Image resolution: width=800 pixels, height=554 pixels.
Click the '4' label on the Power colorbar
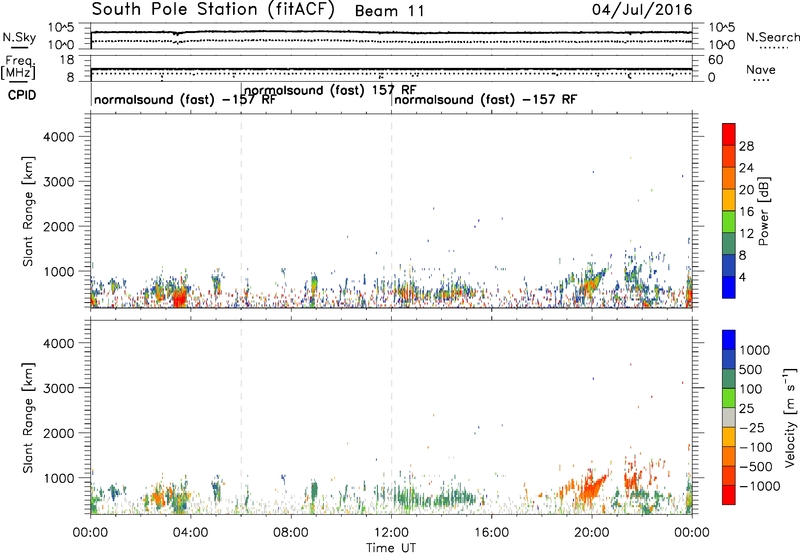(743, 277)
